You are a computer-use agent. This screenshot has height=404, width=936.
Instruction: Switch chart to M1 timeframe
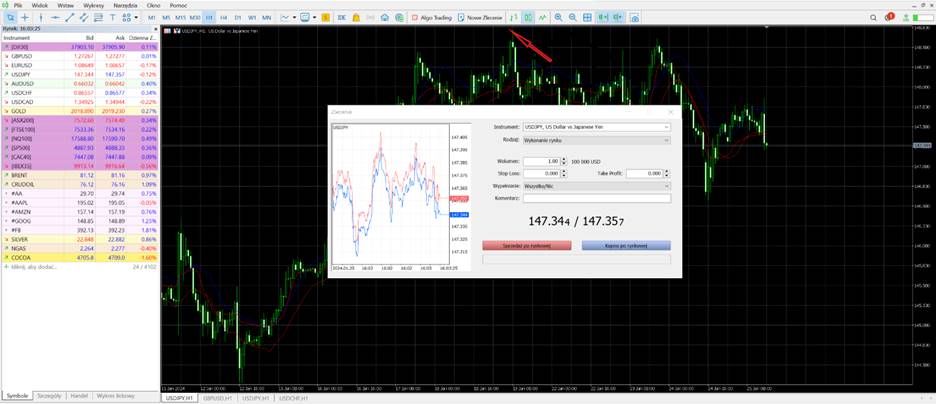(152, 17)
